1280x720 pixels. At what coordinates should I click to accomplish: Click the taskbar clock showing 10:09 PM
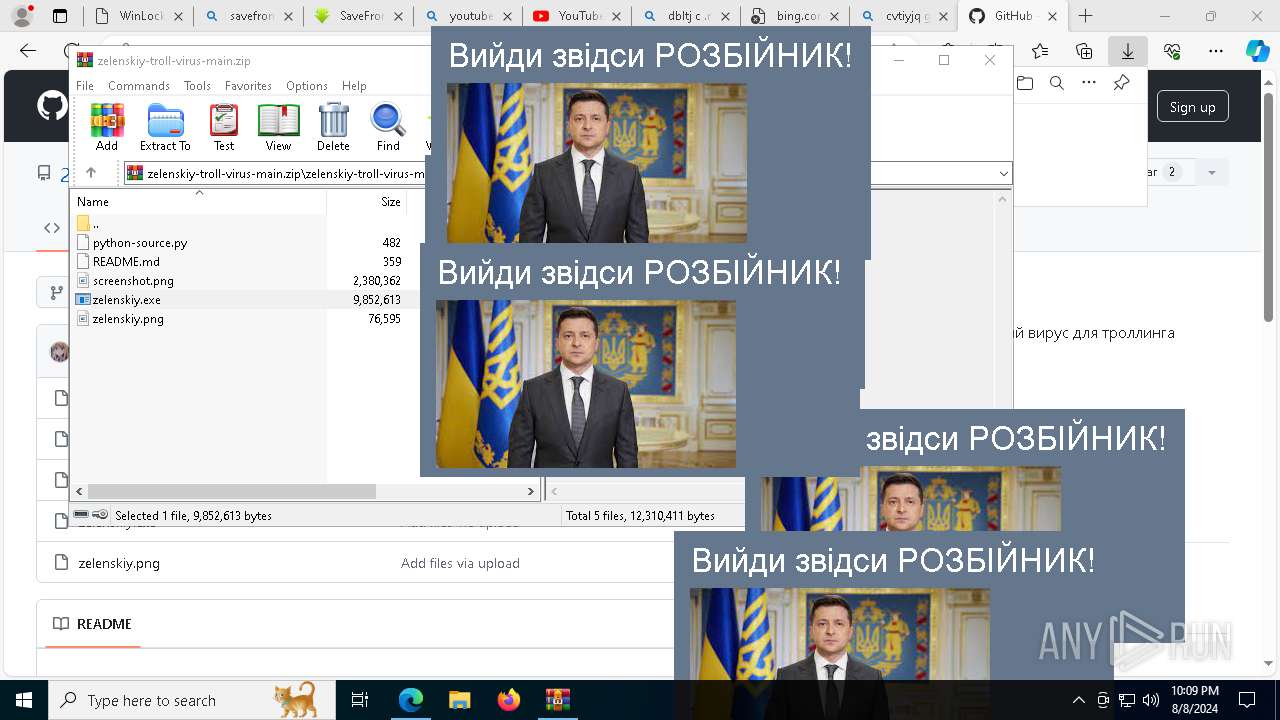pyautogui.click(x=1194, y=699)
